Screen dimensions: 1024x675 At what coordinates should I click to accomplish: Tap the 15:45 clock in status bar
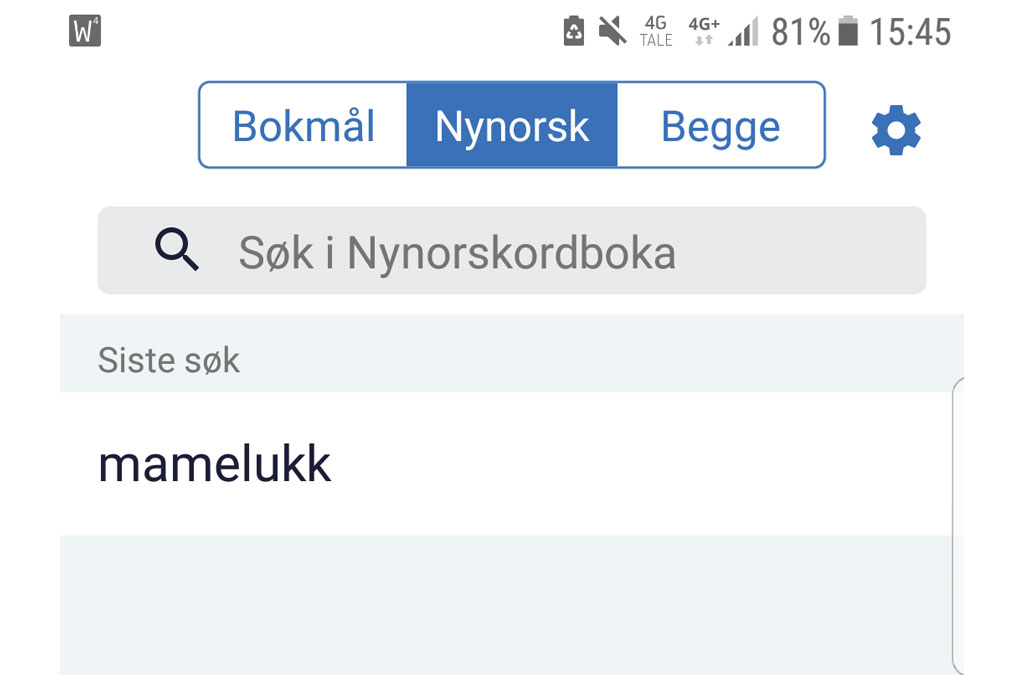(x=909, y=32)
